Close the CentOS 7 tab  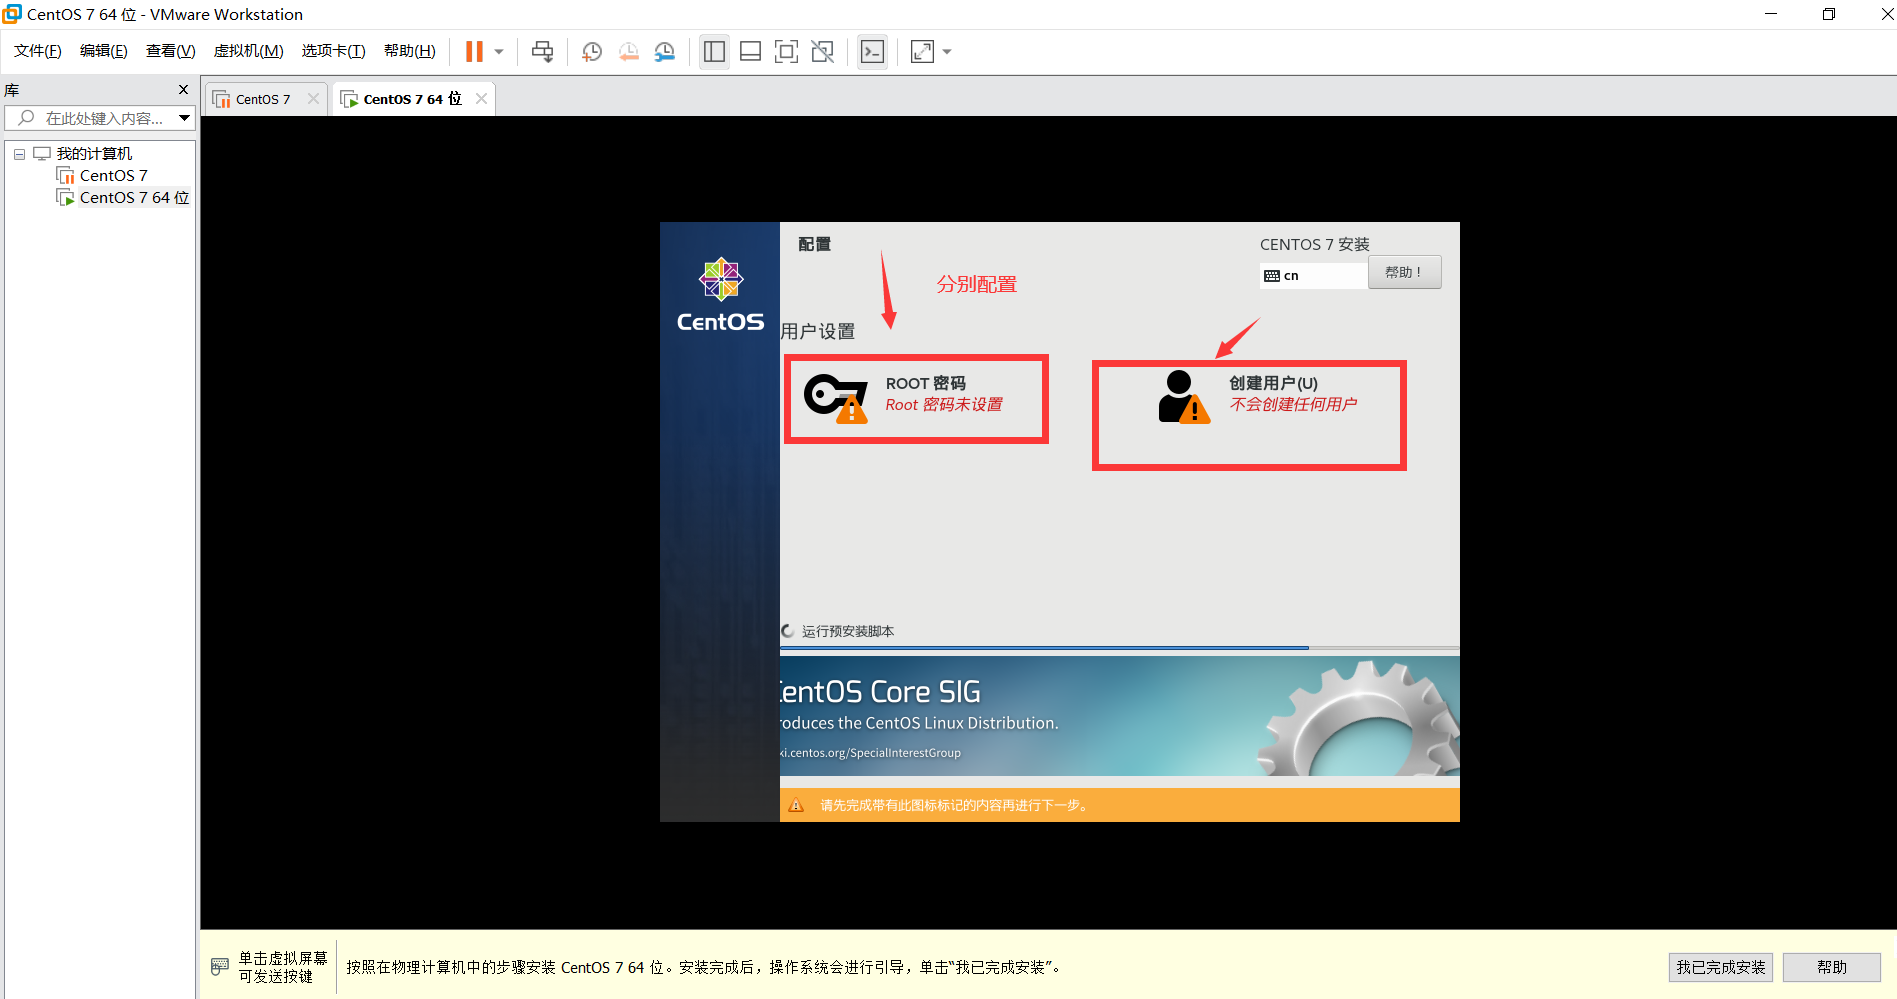pyautogui.click(x=313, y=99)
